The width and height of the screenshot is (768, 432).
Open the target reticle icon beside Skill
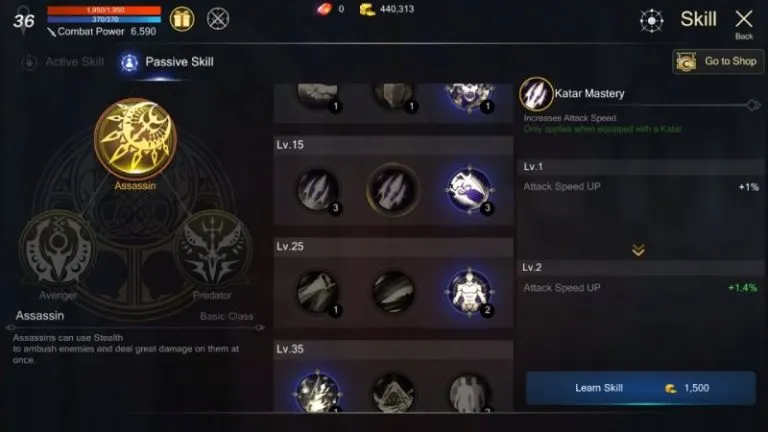(x=651, y=21)
